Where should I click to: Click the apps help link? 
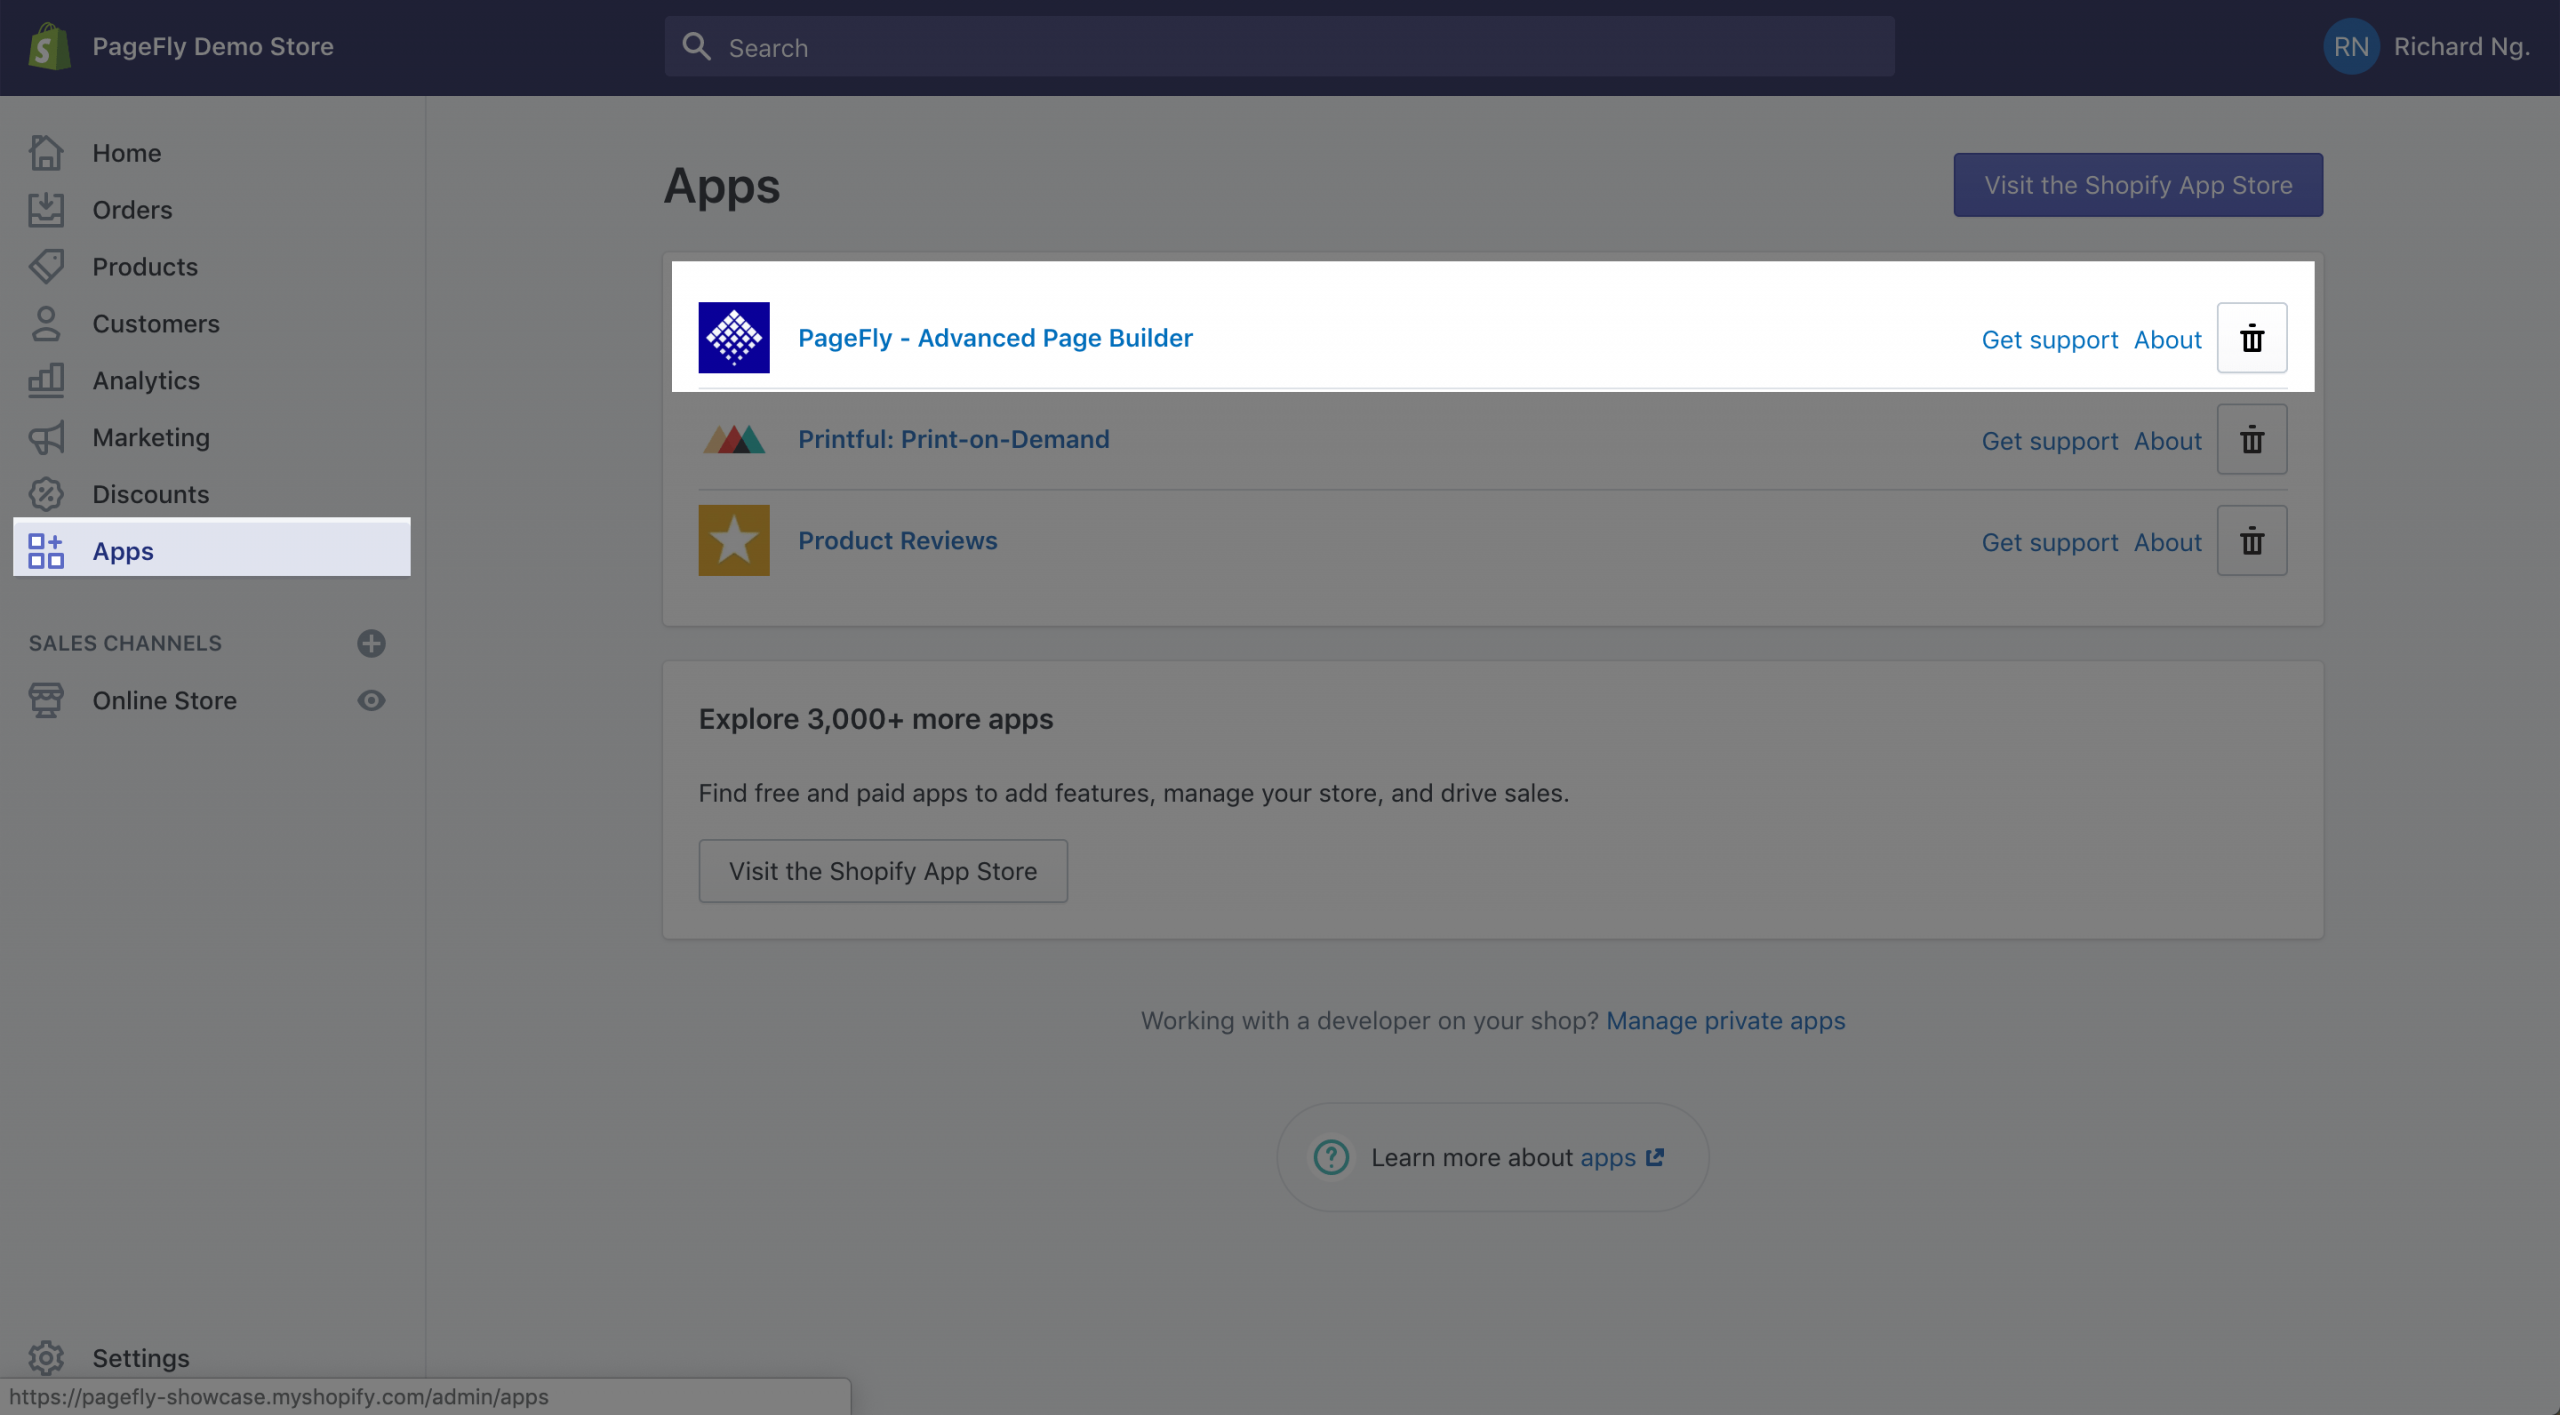click(1608, 1158)
